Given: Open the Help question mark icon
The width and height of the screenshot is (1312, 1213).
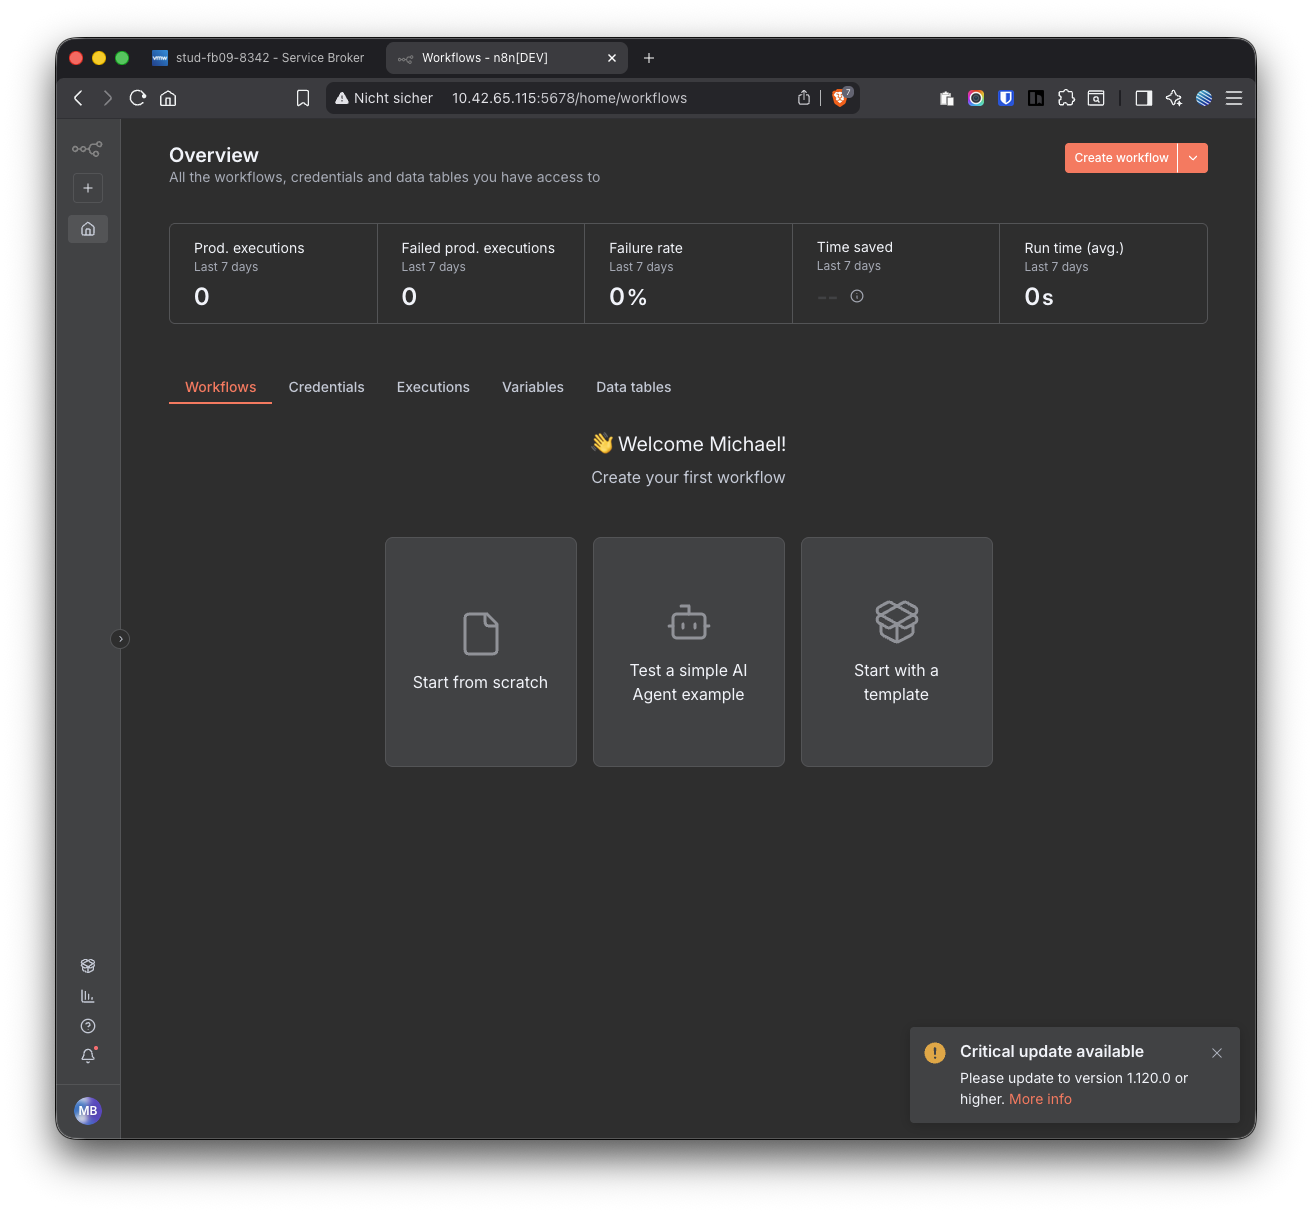Looking at the screenshot, I should (88, 1026).
